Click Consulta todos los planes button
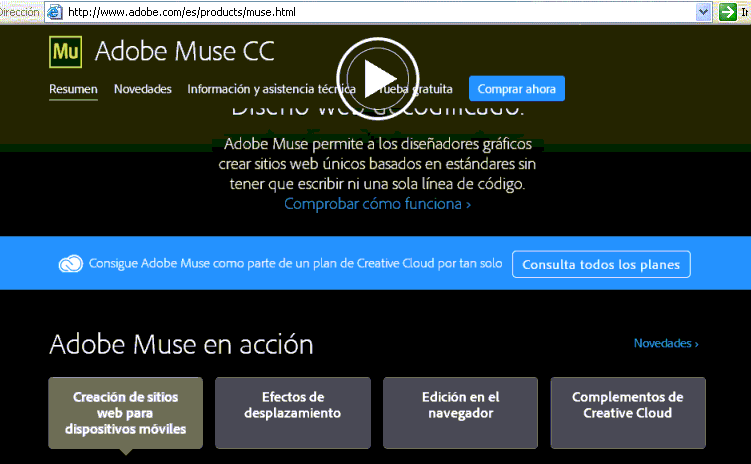This screenshot has height=464, width=751. click(x=601, y=264)
